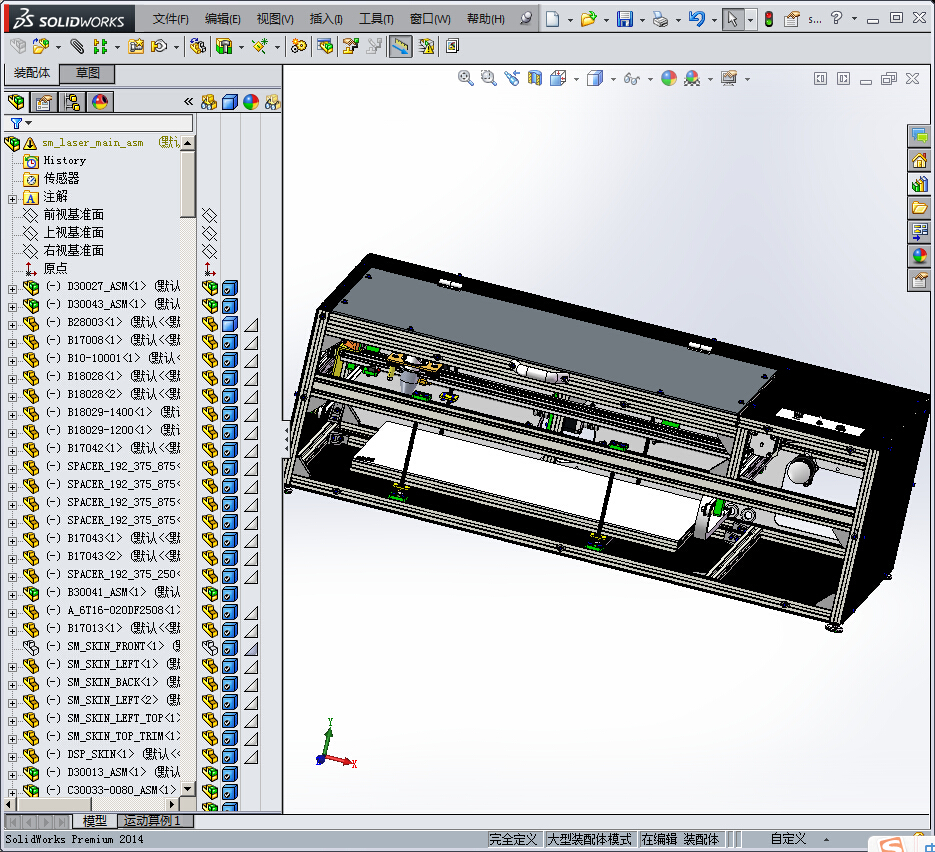Click the Edit Appearance color ball

(x=669, y=78)
